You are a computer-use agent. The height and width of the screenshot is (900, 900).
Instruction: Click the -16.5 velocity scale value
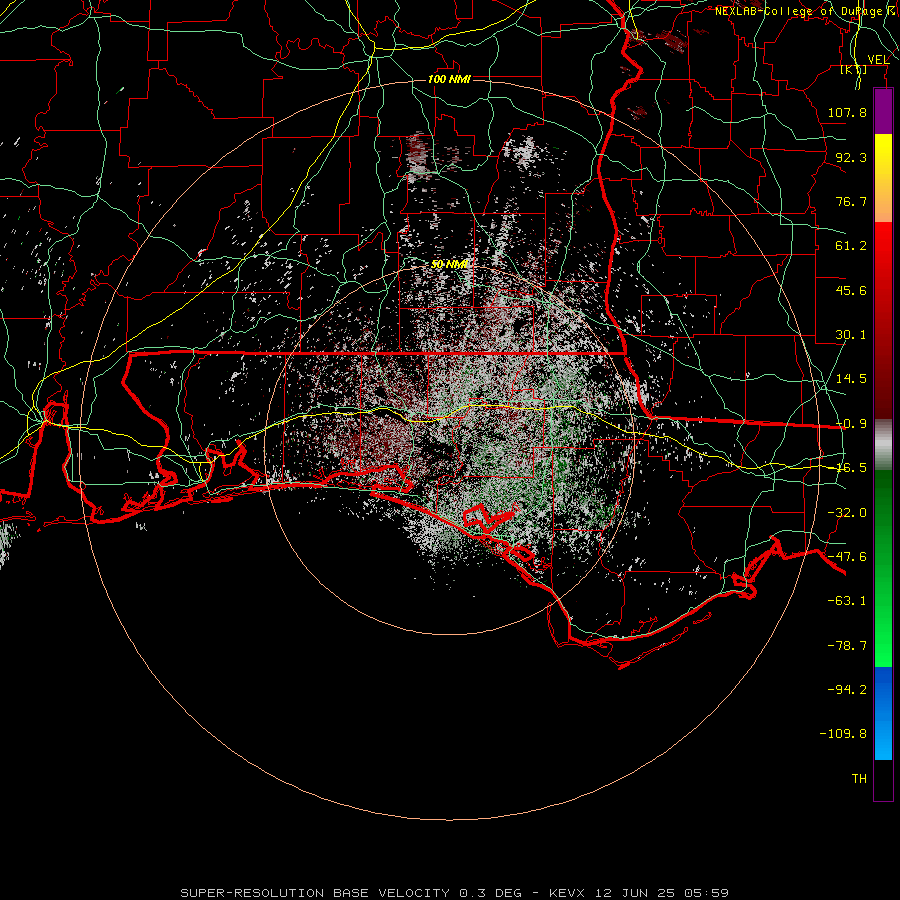pyautogui.click(x=851, y=467)
